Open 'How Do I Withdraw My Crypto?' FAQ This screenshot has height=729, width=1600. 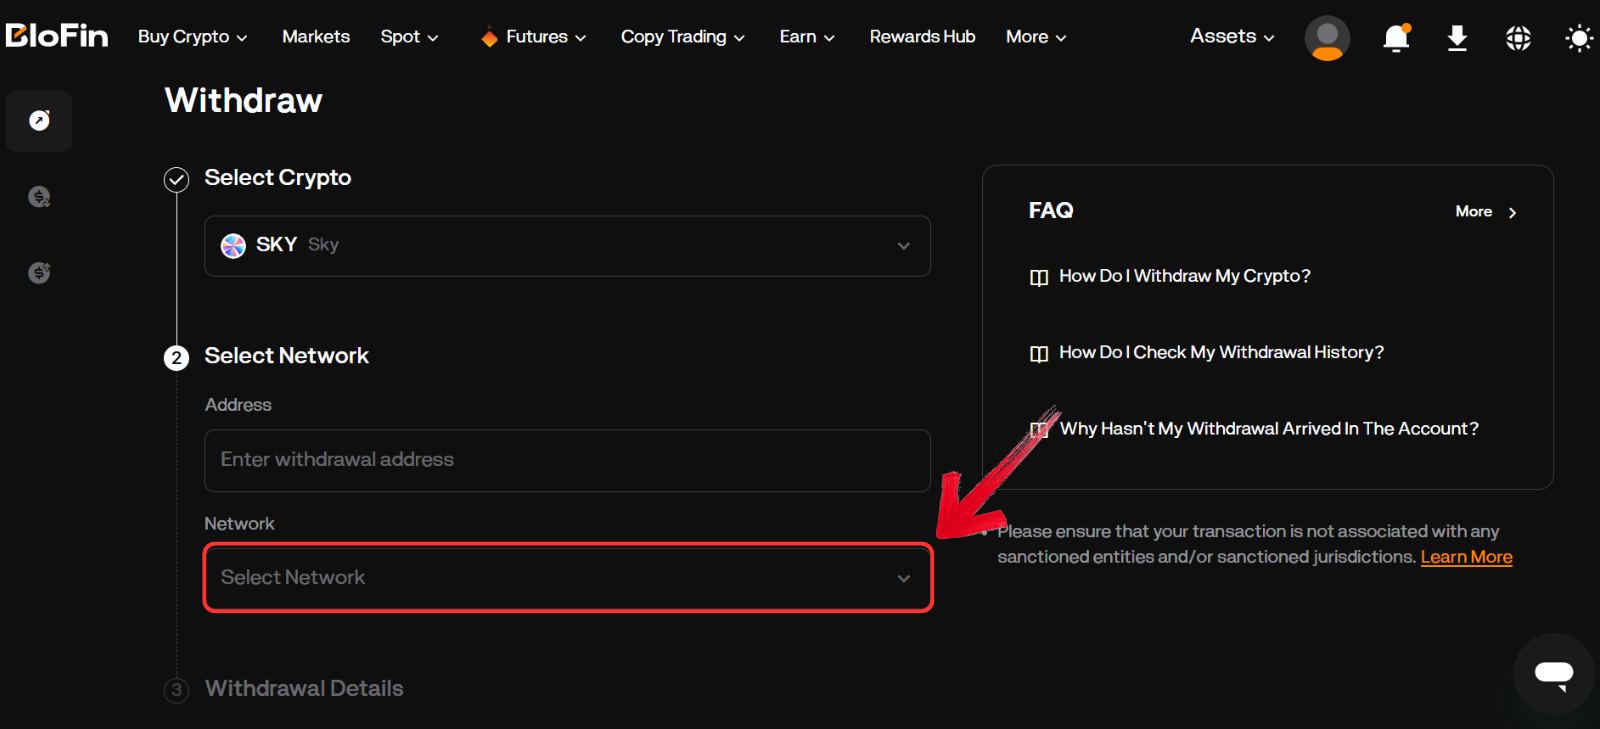[x=1184, y=276]
